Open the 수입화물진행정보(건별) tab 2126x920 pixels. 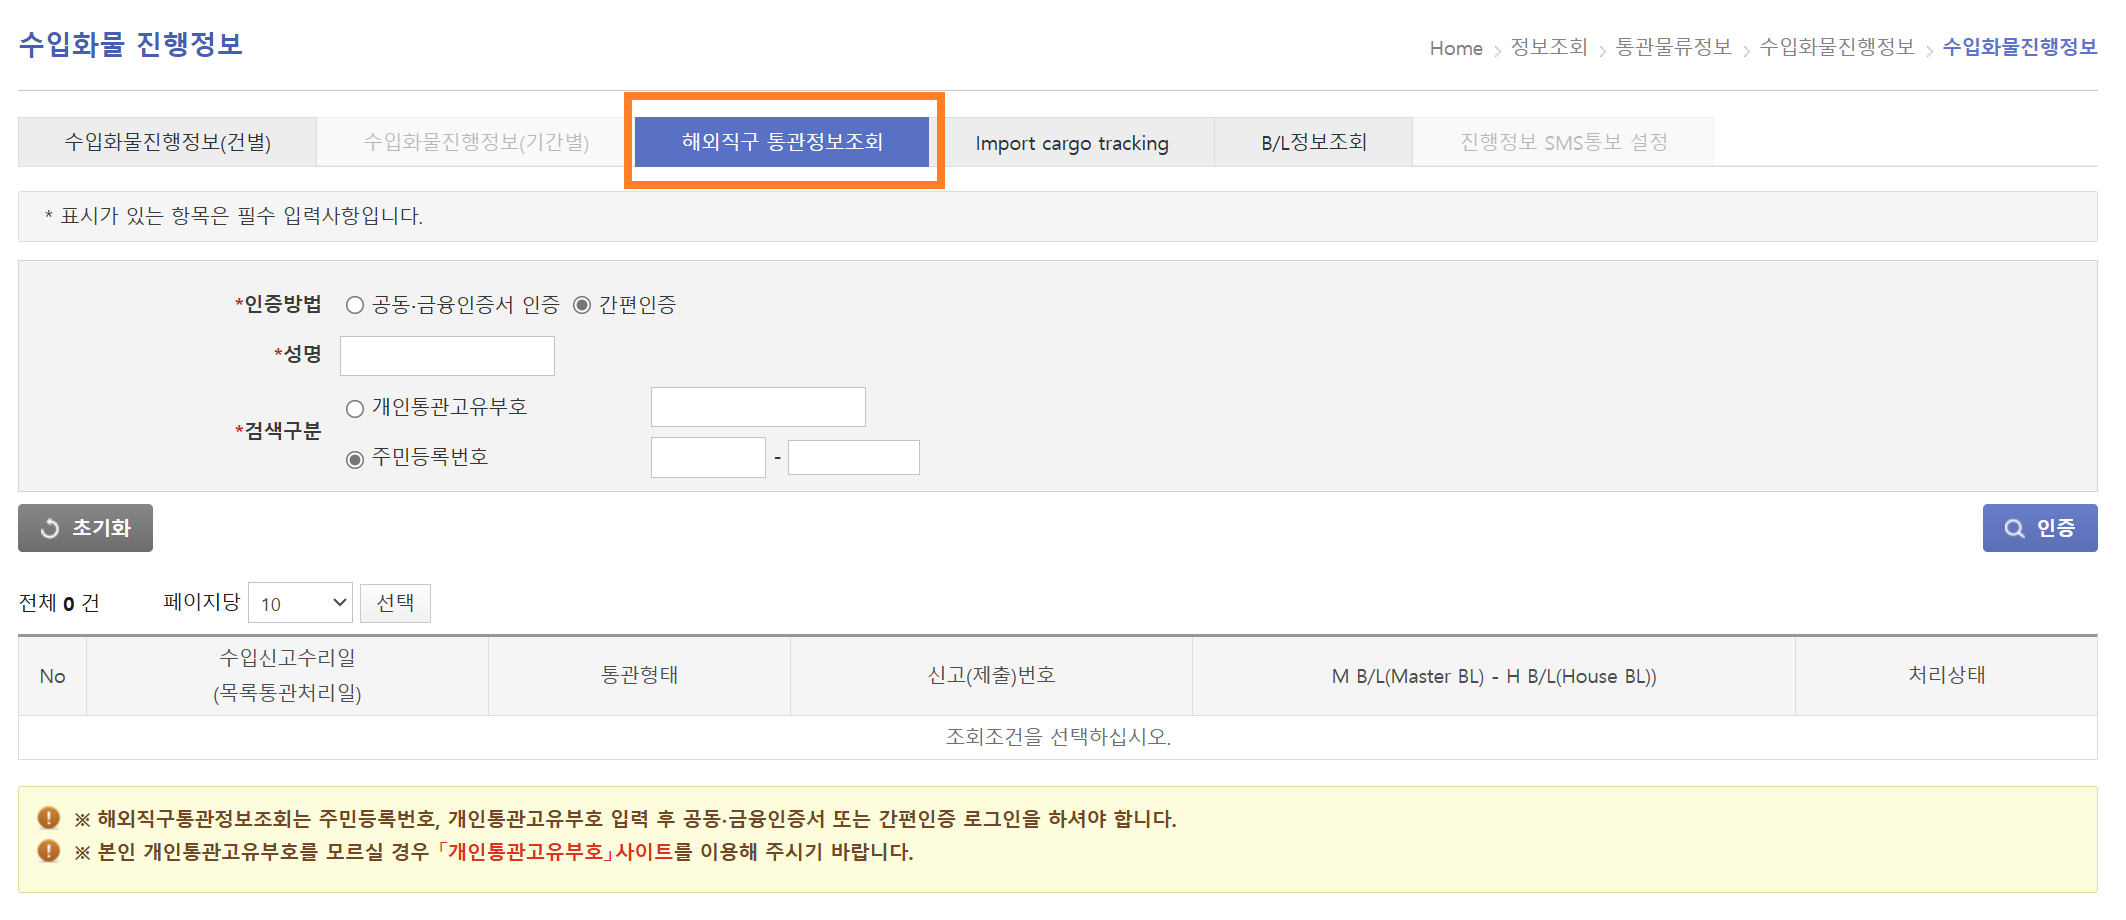[167, 142]
